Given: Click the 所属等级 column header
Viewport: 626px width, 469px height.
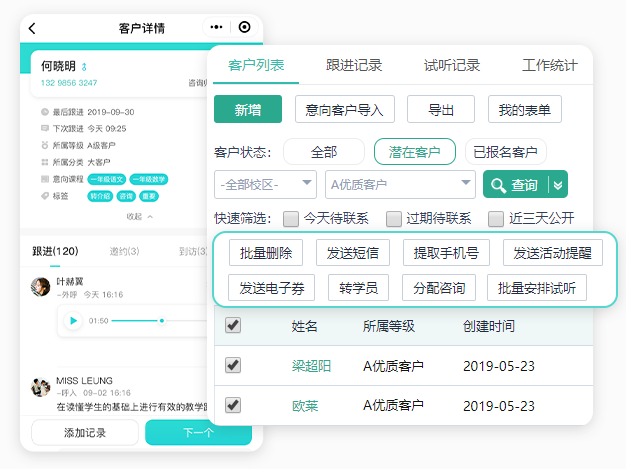Looking at the screenshot, I should 389,326.
